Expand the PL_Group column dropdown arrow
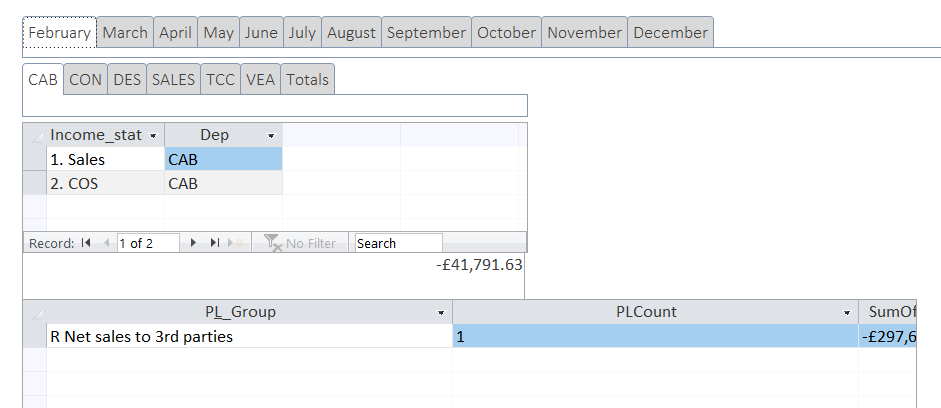Screen dimensions: 941x408 (441, 312)
